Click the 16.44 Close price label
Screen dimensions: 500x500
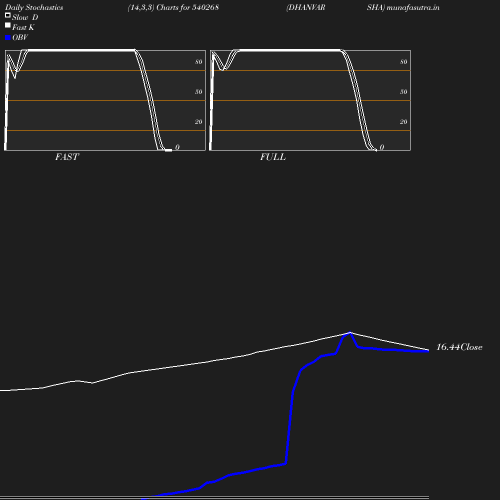click(459, 347)
